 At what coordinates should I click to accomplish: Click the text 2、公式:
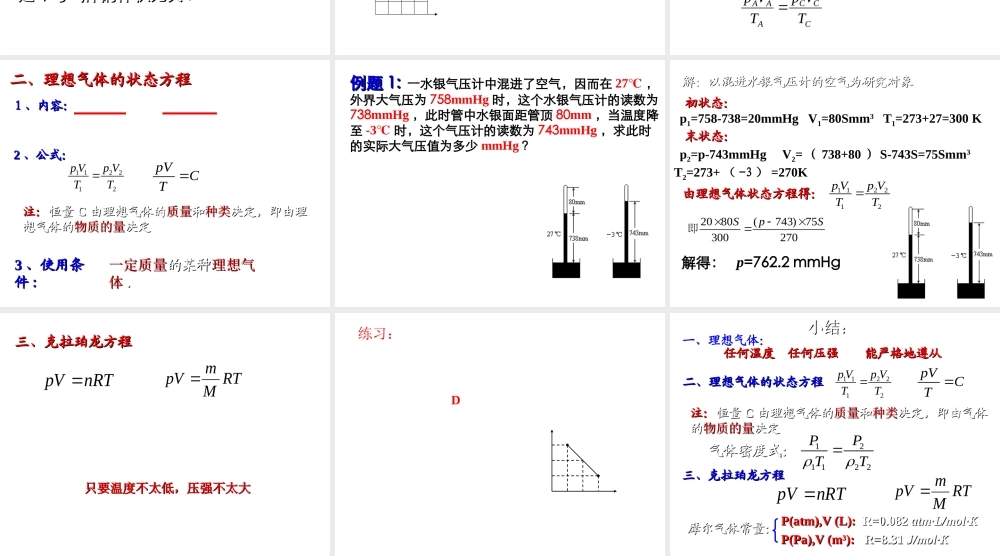pyautogui.click(x=40, y=155)
